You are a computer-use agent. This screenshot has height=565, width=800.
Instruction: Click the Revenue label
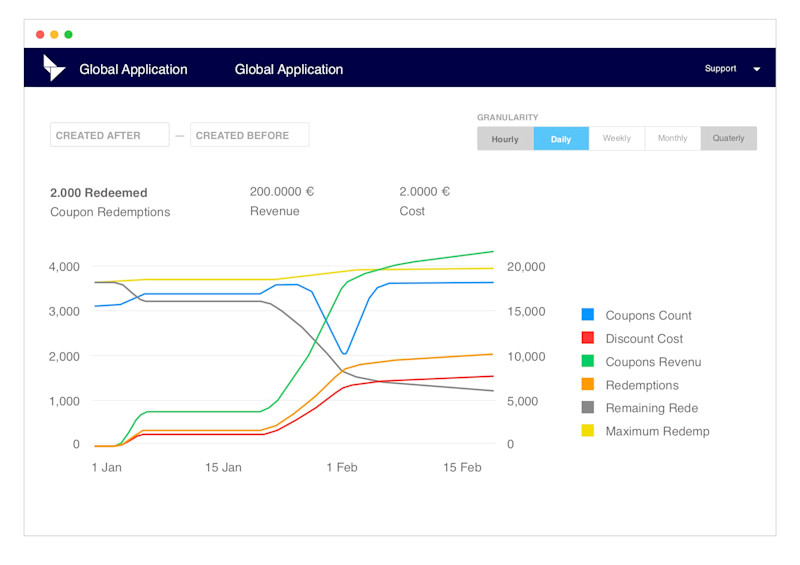click(x=274, y=211)
